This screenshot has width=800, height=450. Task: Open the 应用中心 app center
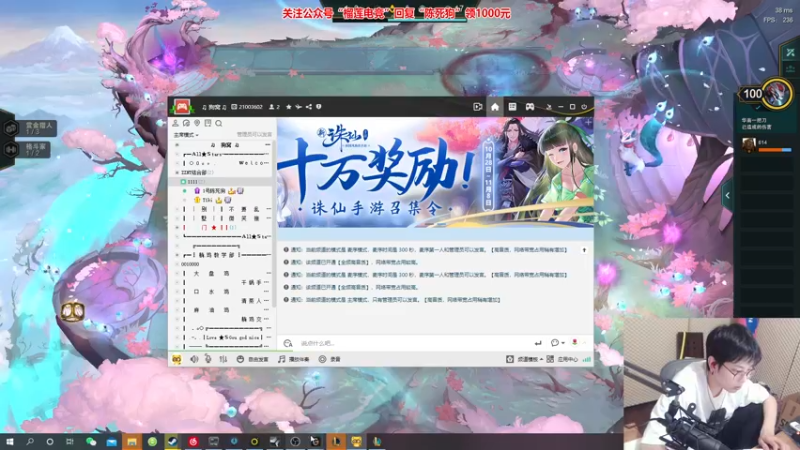[562, 359]
